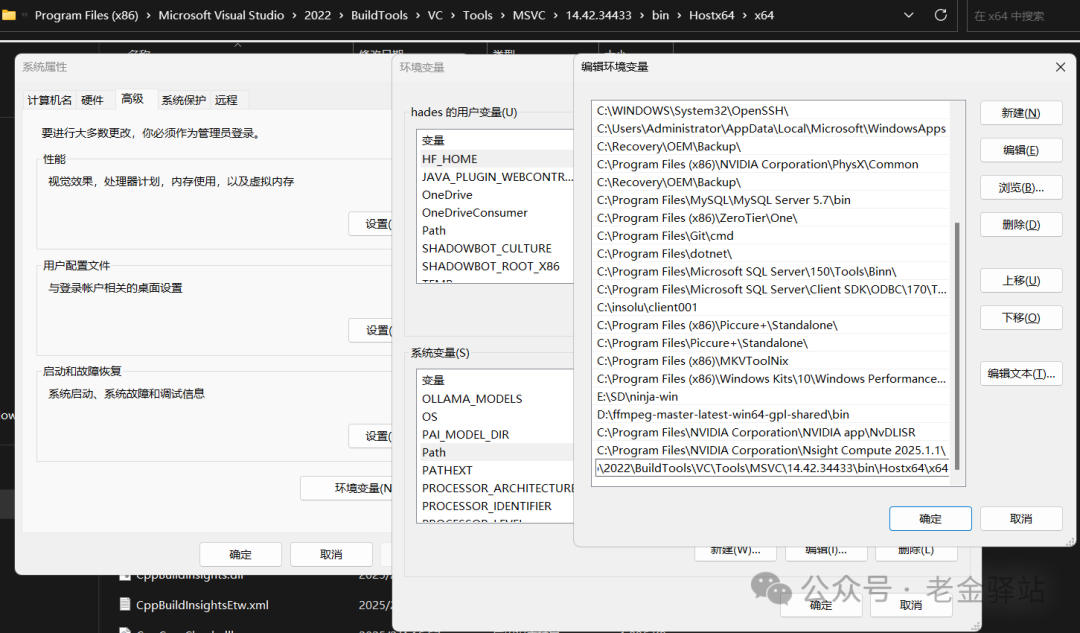
Task: Click the refresh icon in Explorer address bar
Action: (940, 14)
